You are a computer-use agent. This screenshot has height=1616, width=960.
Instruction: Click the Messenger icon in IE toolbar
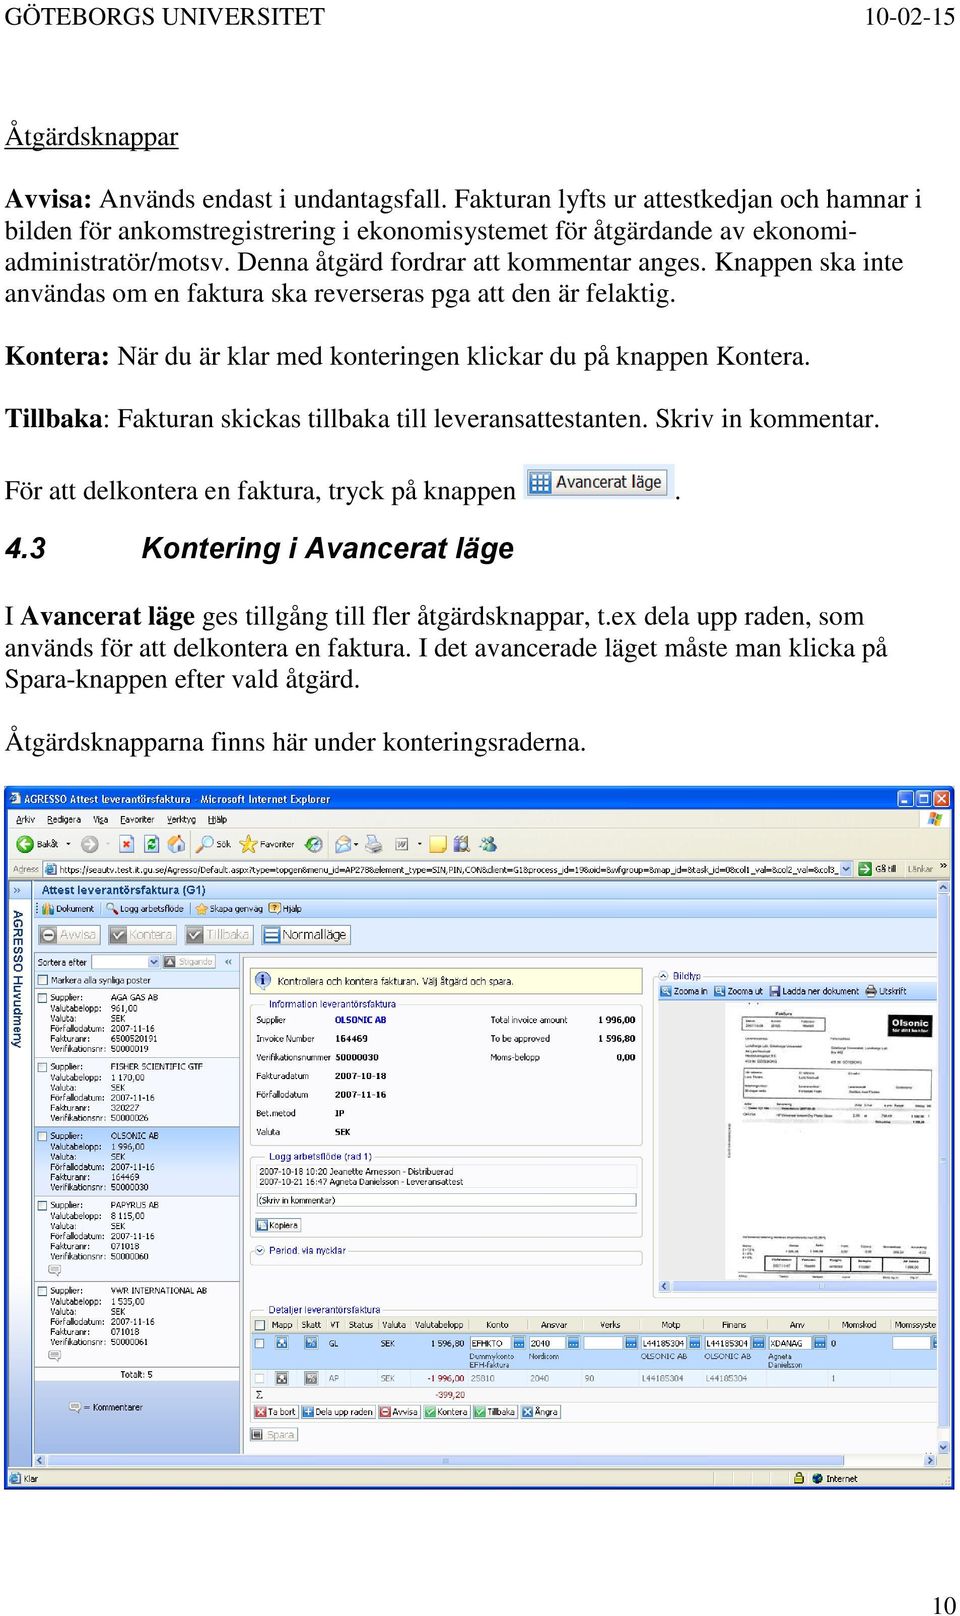[x=488, y=844]
